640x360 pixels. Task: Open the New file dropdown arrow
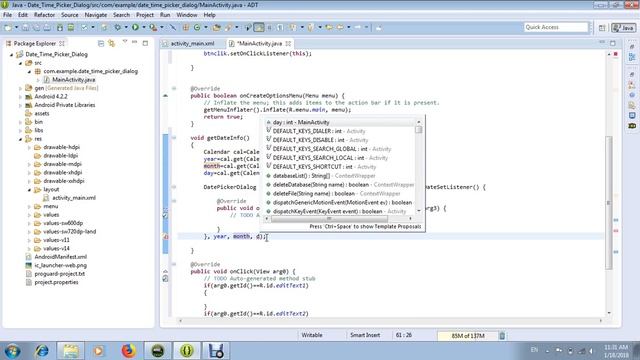(x=16, y=27)
